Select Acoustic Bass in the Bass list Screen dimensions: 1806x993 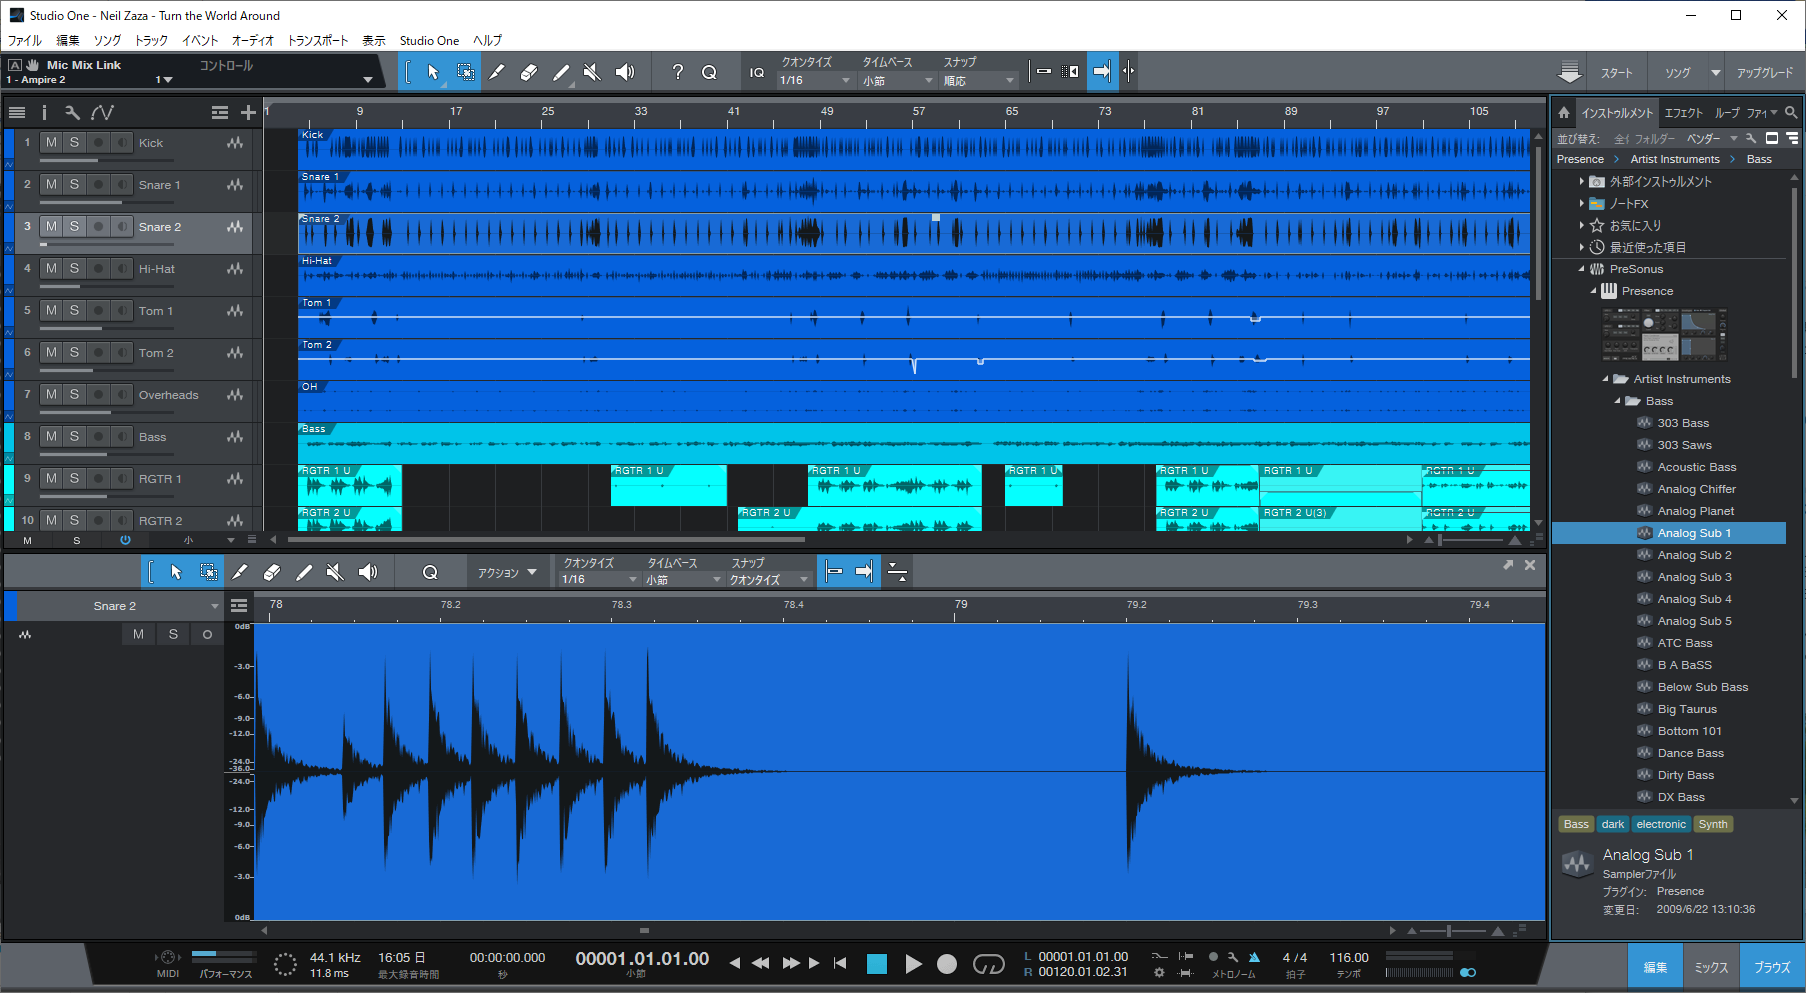(x=1697, y=466)
